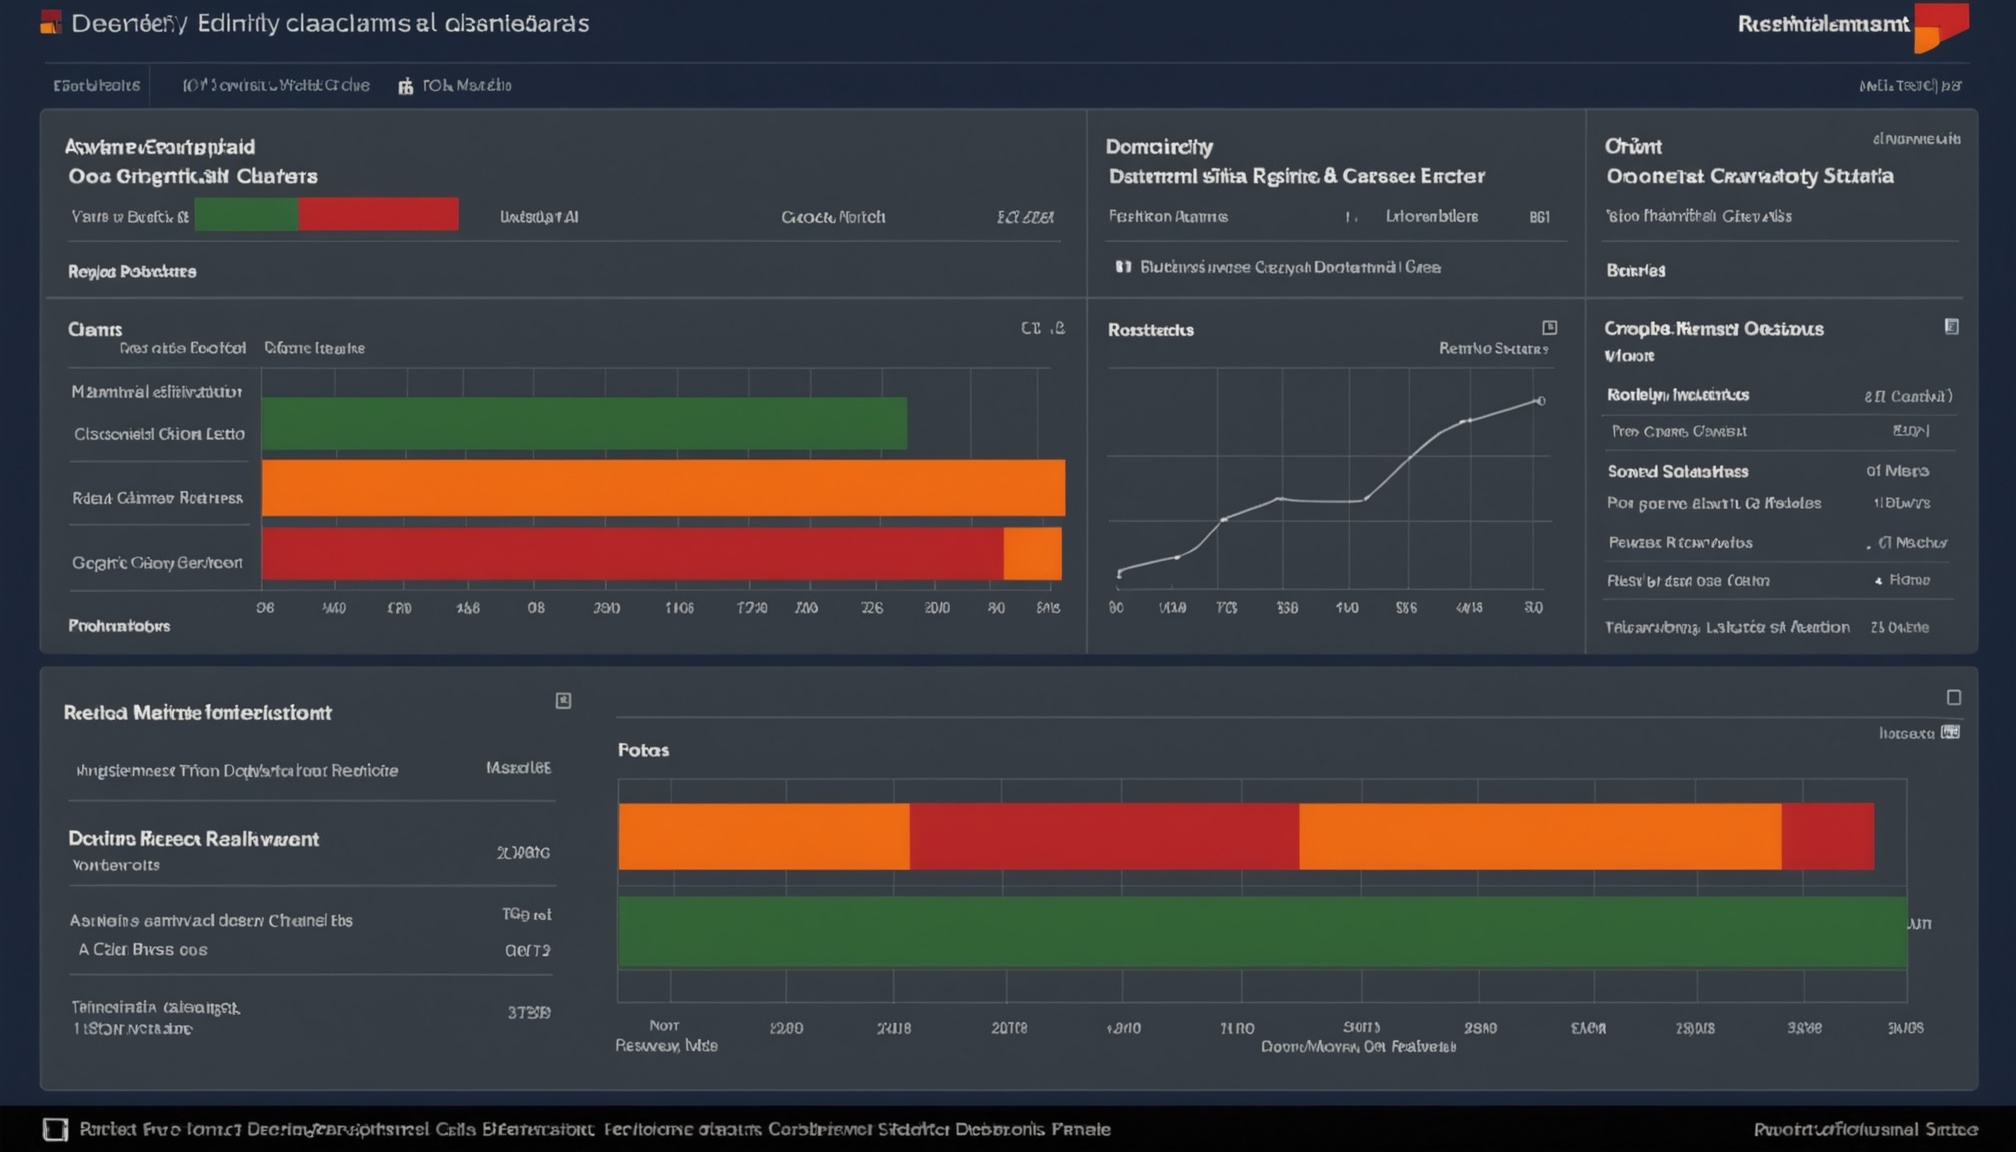Image resolution: width=2016 pixels, height=1152 pixels.
Task: Click the gift-box icon in the top navigation
Action: click(405, 86)
